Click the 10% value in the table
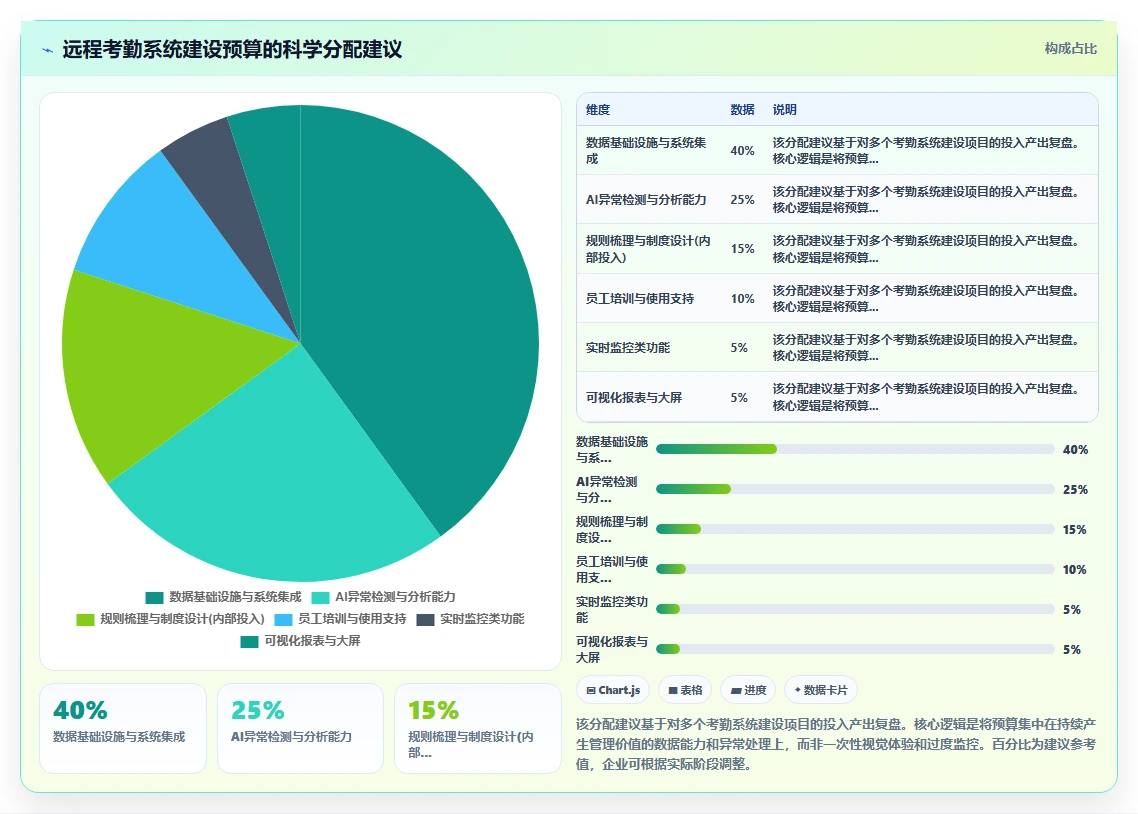The width and height of the screenshot is (1138, 814). [x=742, y=298]
